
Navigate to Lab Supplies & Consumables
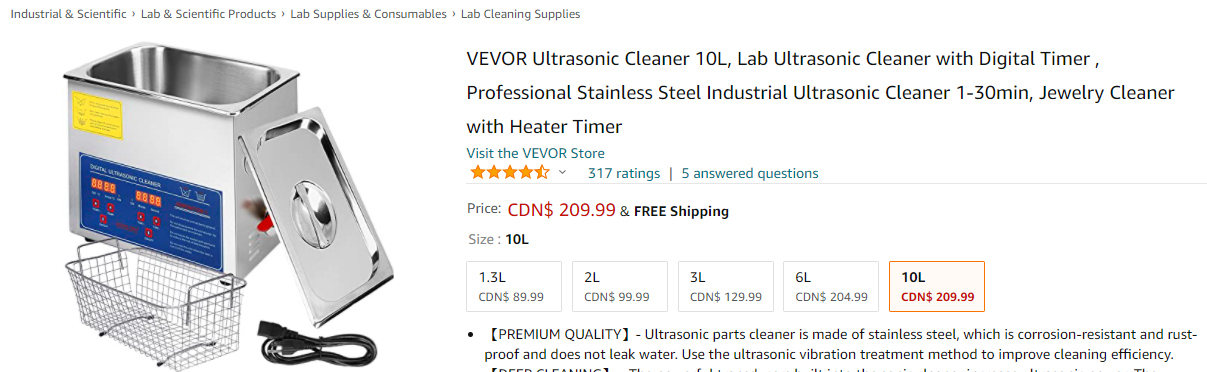(368, 14)
